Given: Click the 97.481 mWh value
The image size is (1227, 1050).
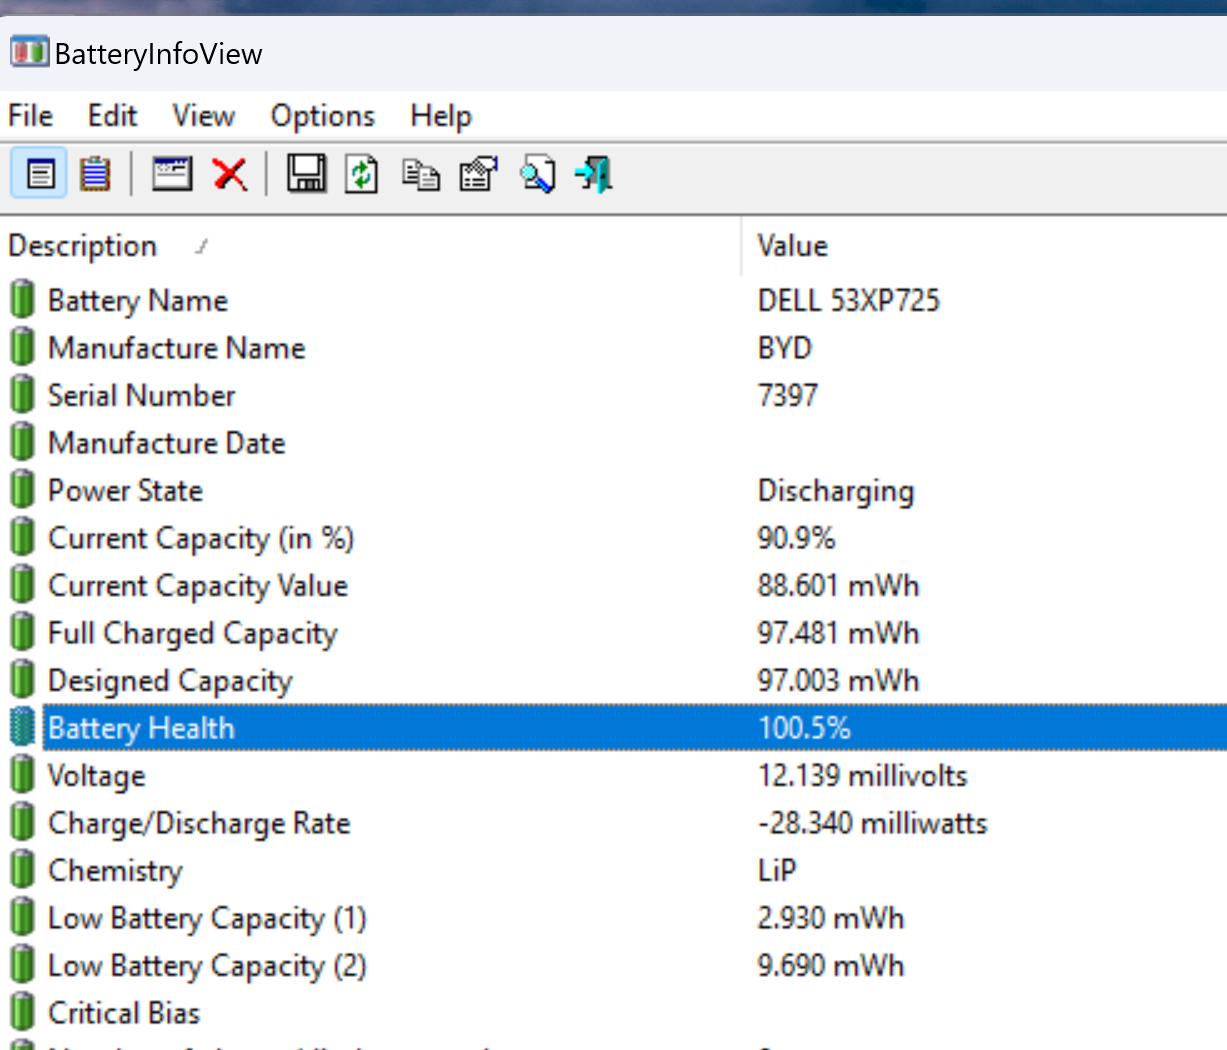Looking at the screenshot, I should (x=838, y=633).
